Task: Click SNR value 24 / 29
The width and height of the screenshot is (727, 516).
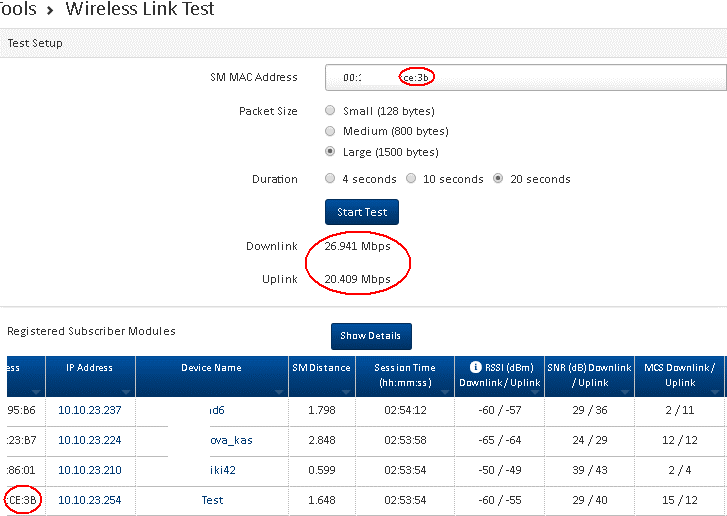Action: click(590, 440)
